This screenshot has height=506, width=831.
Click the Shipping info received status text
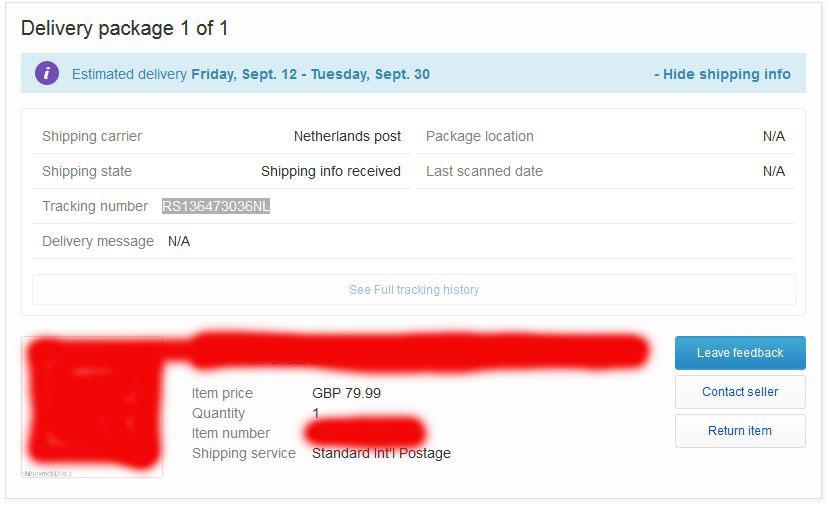coord(331,171)
